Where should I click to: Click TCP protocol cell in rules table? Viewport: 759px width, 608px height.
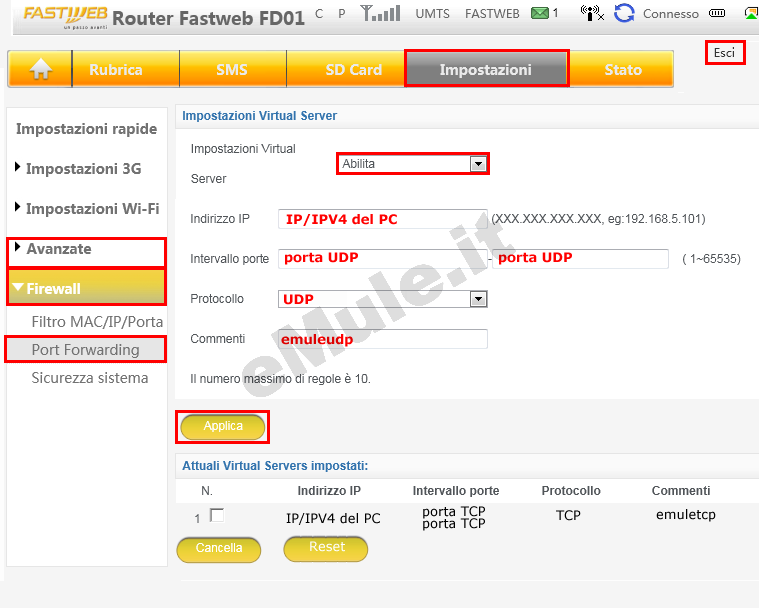[568, 515]
